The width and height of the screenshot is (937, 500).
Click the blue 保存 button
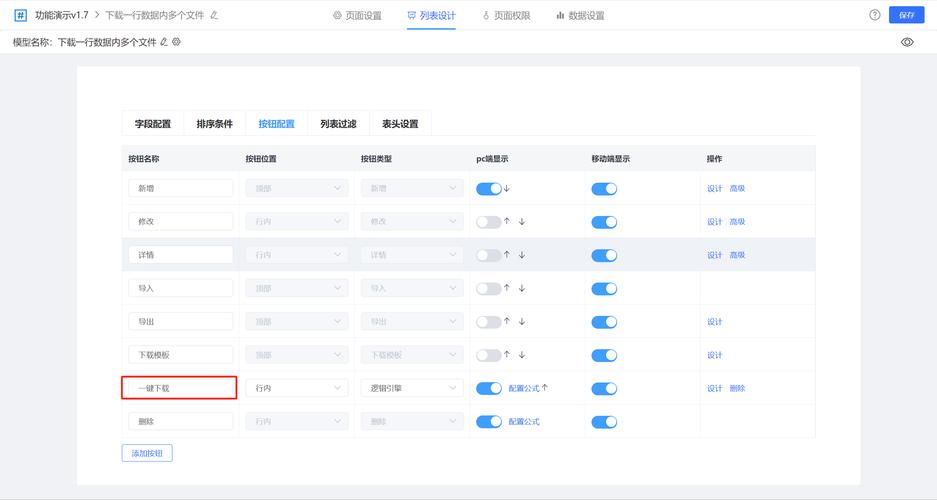[x=907, y=15]
